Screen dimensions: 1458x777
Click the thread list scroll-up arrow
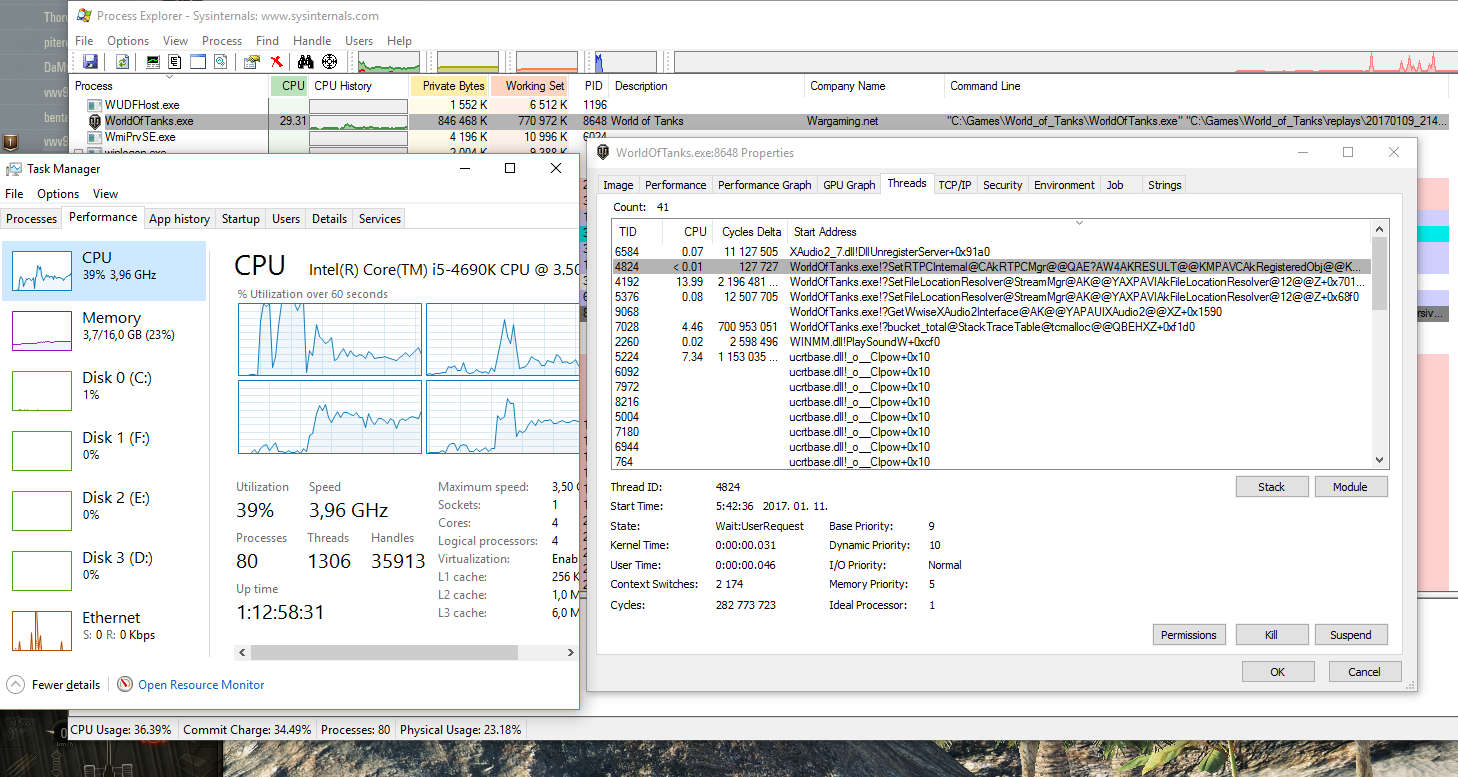(x=1380, y=230)
